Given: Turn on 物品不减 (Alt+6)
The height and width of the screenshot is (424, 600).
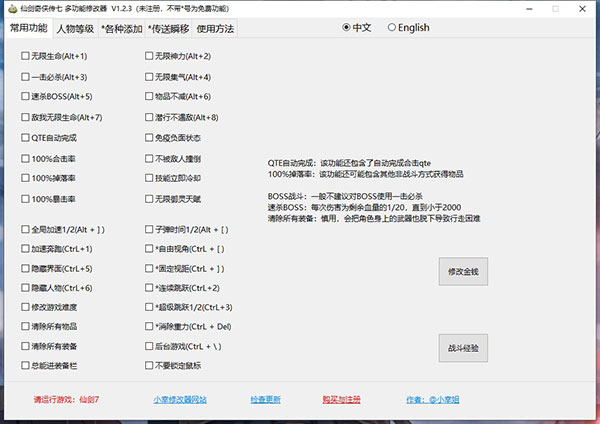Looking at the screenshot, I should tap(150, 97).
